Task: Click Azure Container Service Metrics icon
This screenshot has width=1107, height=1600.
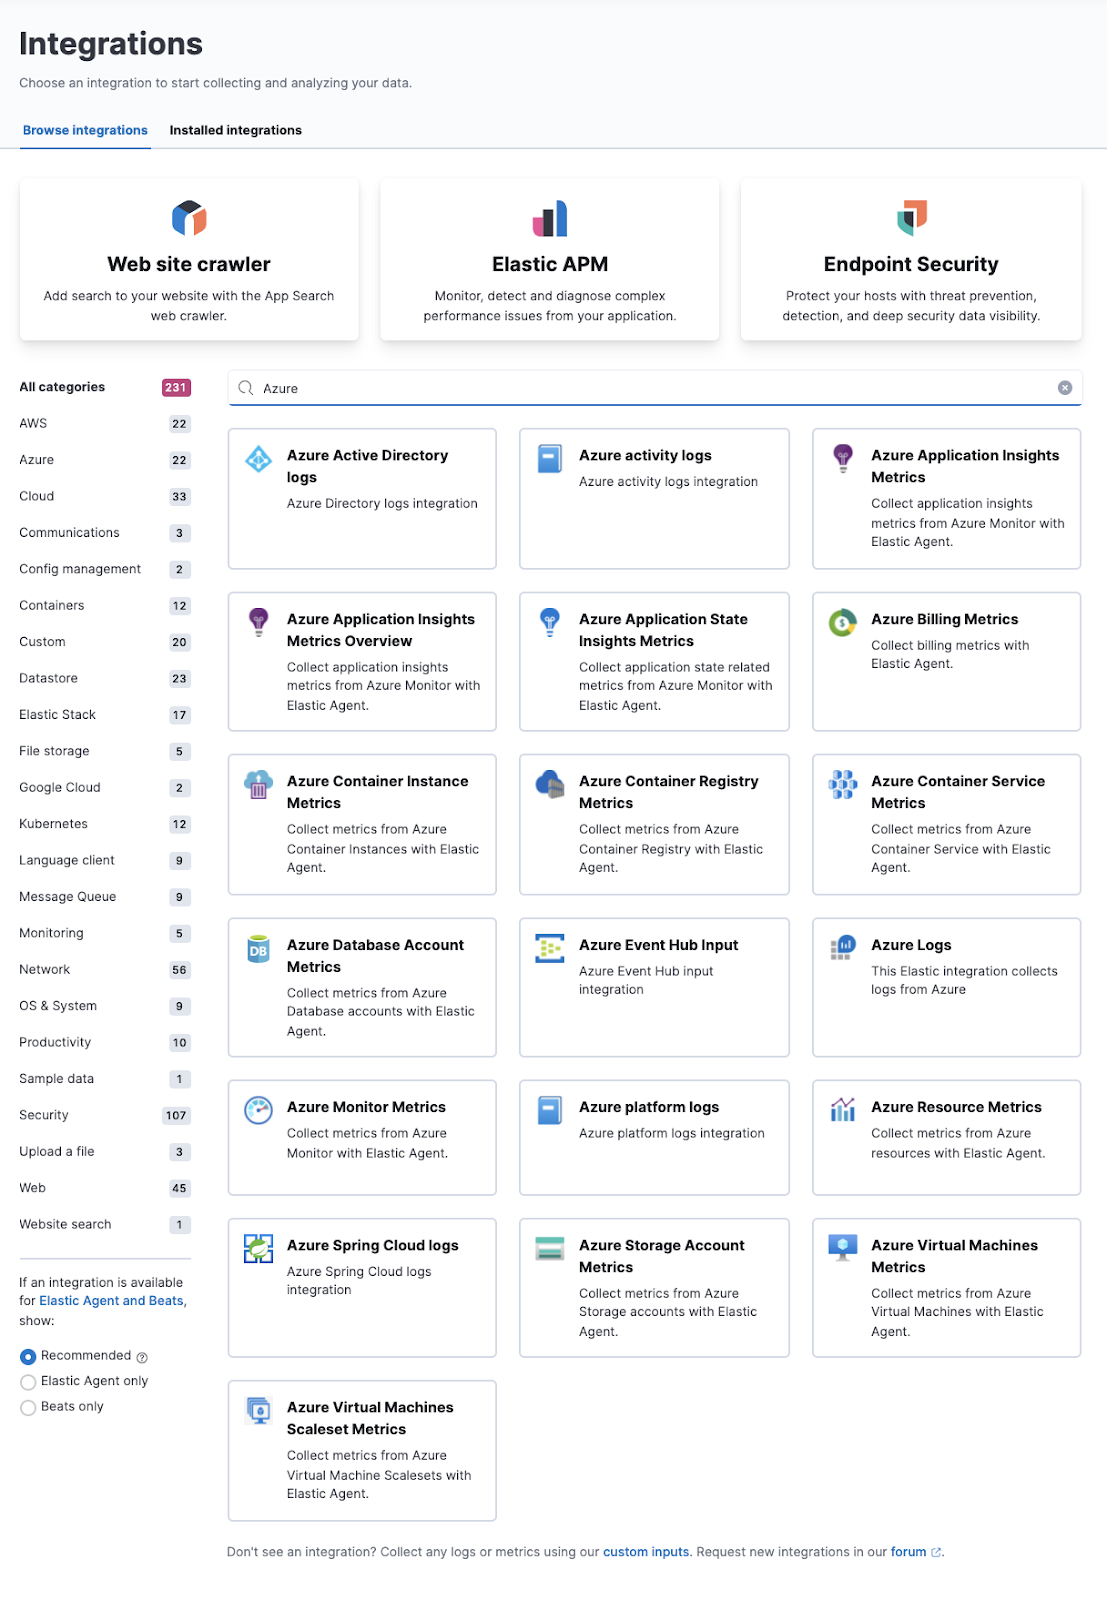Action: [x=843, y=784]
